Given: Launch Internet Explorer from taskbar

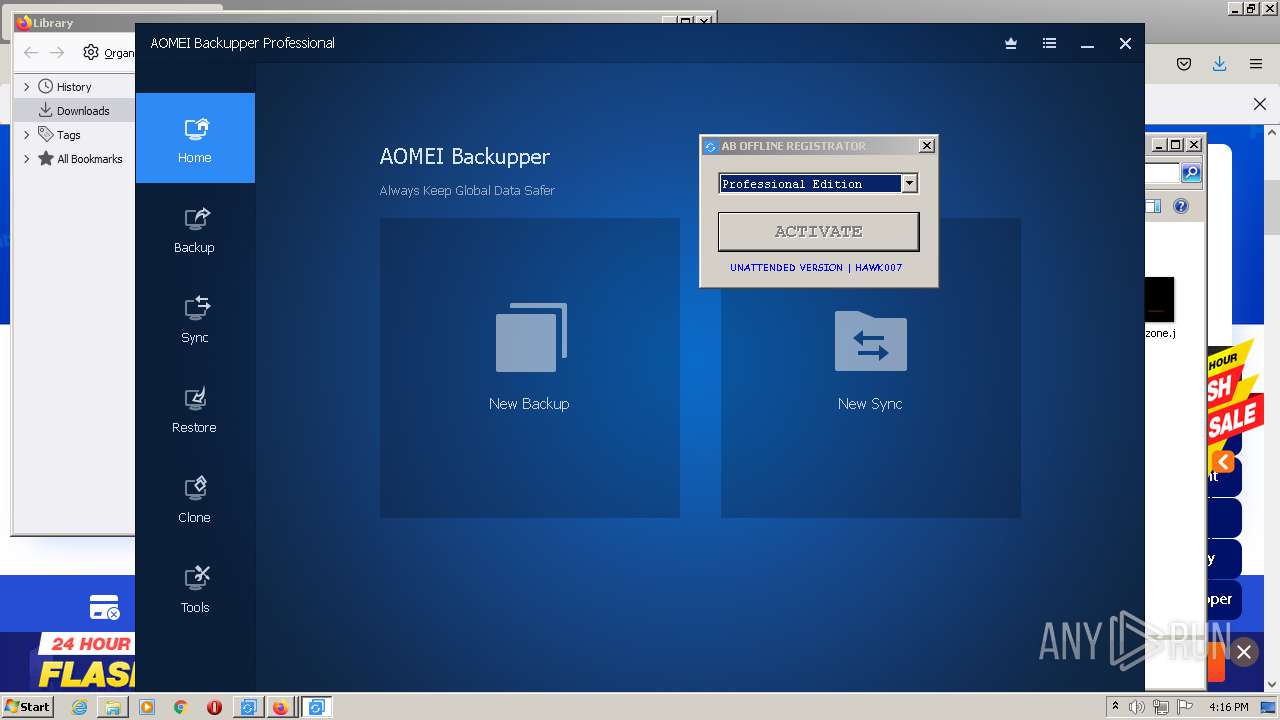Looking at the screenshot, I should (79, 707).
